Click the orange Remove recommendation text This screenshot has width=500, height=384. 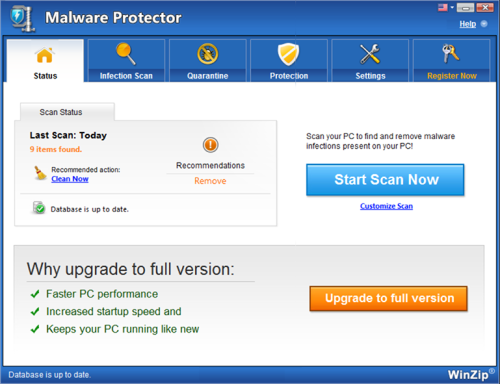click(x=210, y=181)
